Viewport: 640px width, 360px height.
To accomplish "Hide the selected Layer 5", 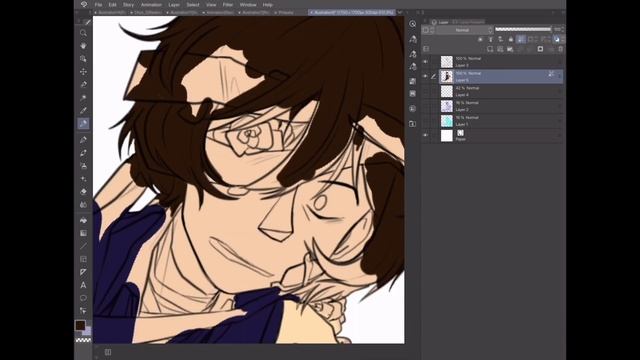I will pyautogui.click(x=425, y=76).
